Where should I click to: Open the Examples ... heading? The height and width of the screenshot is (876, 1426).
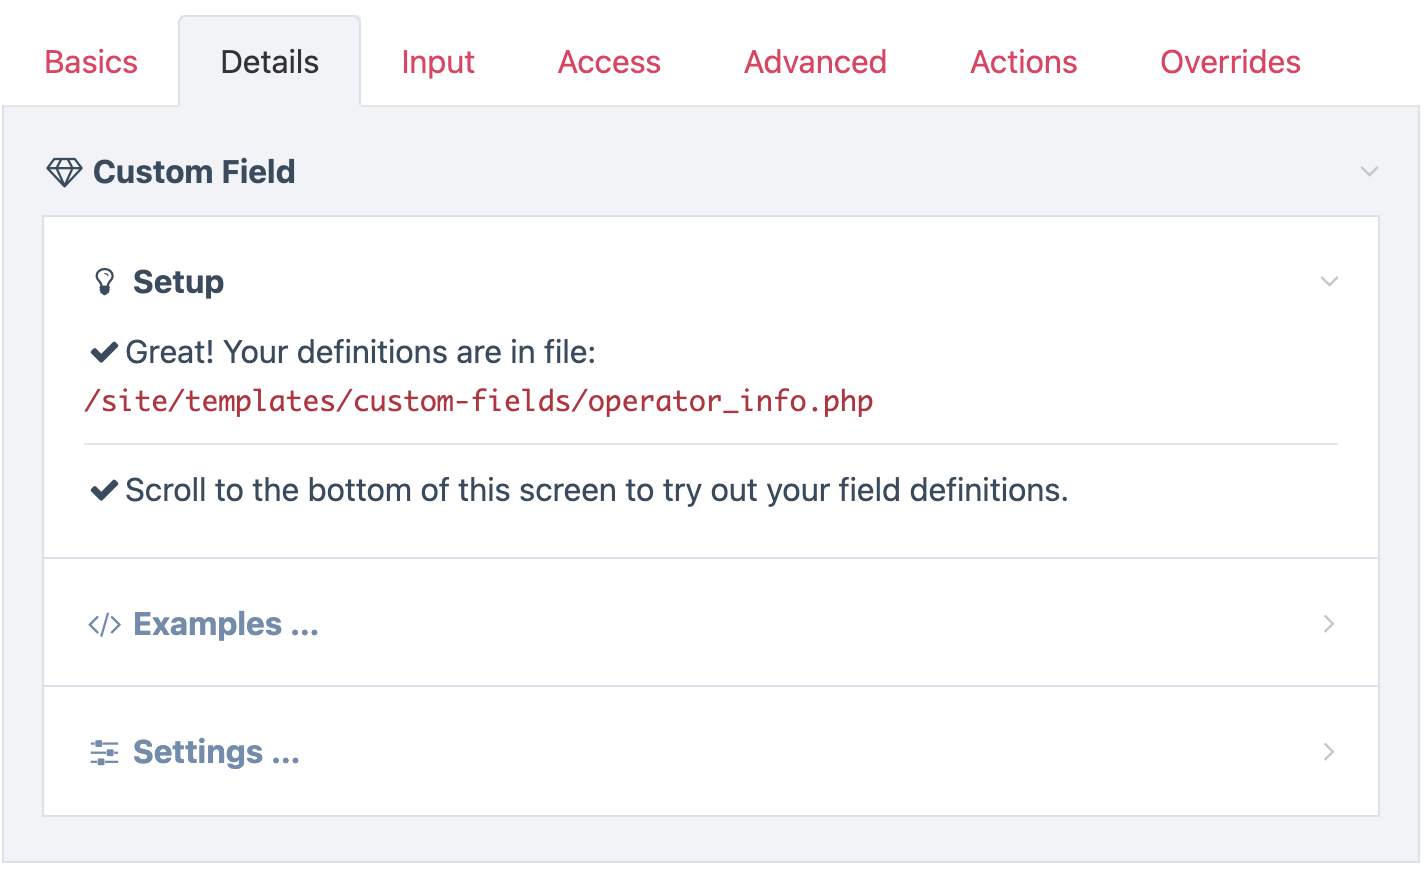226,624
